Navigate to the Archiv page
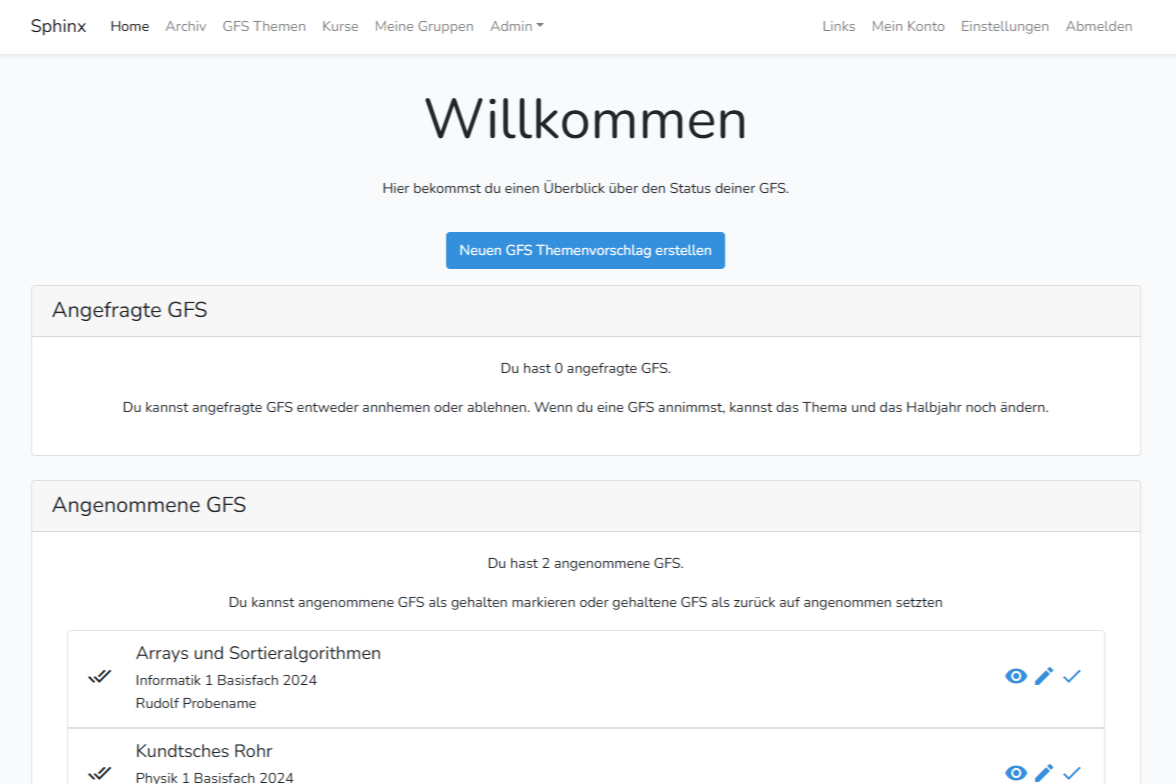 pos(185,26)
